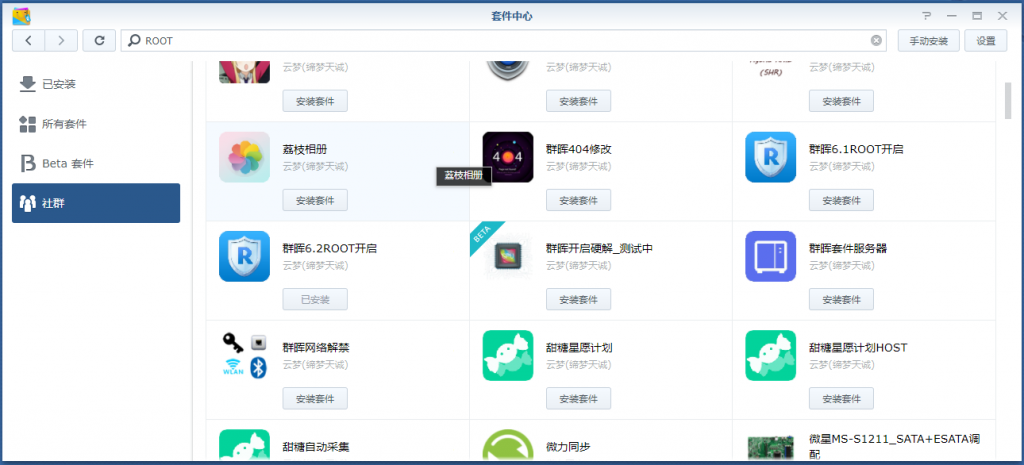Open 手动安装 manual install
Viewport: 1024px width, 465px height.
928,40
